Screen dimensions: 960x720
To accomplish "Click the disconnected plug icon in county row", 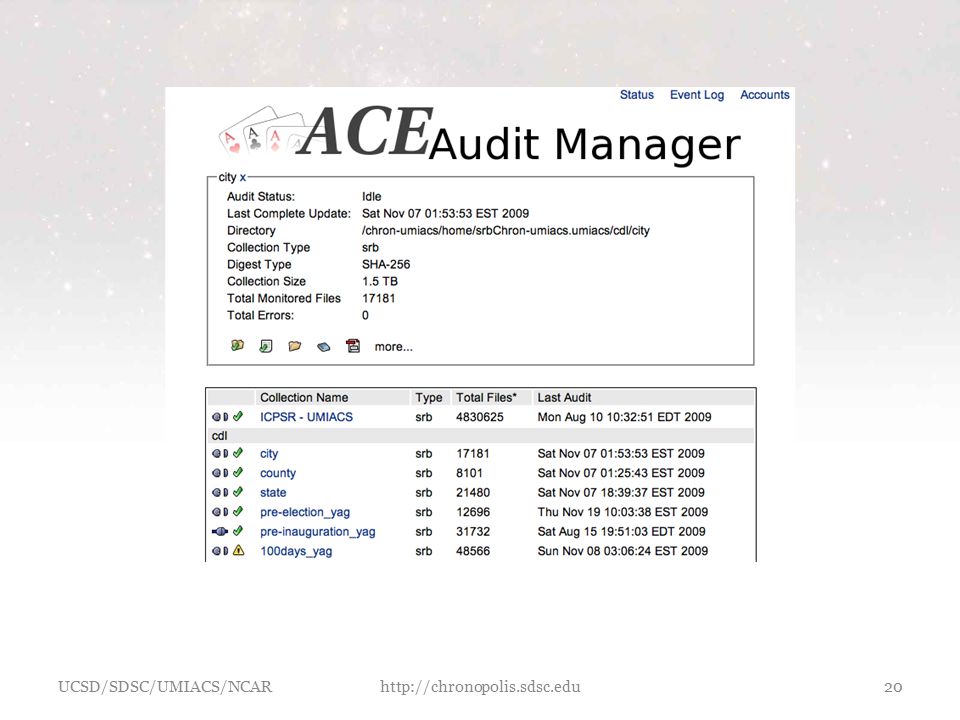I will tap(220, 473).
